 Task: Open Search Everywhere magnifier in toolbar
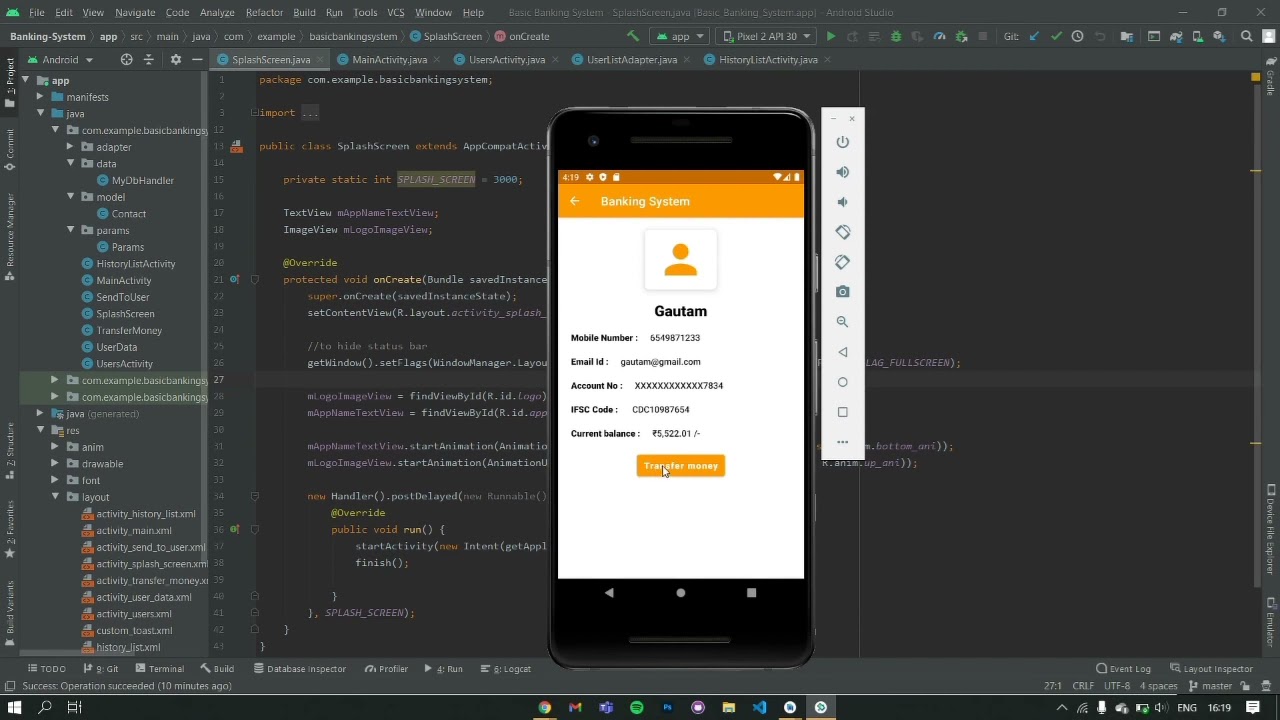(x=1246, y=36)
